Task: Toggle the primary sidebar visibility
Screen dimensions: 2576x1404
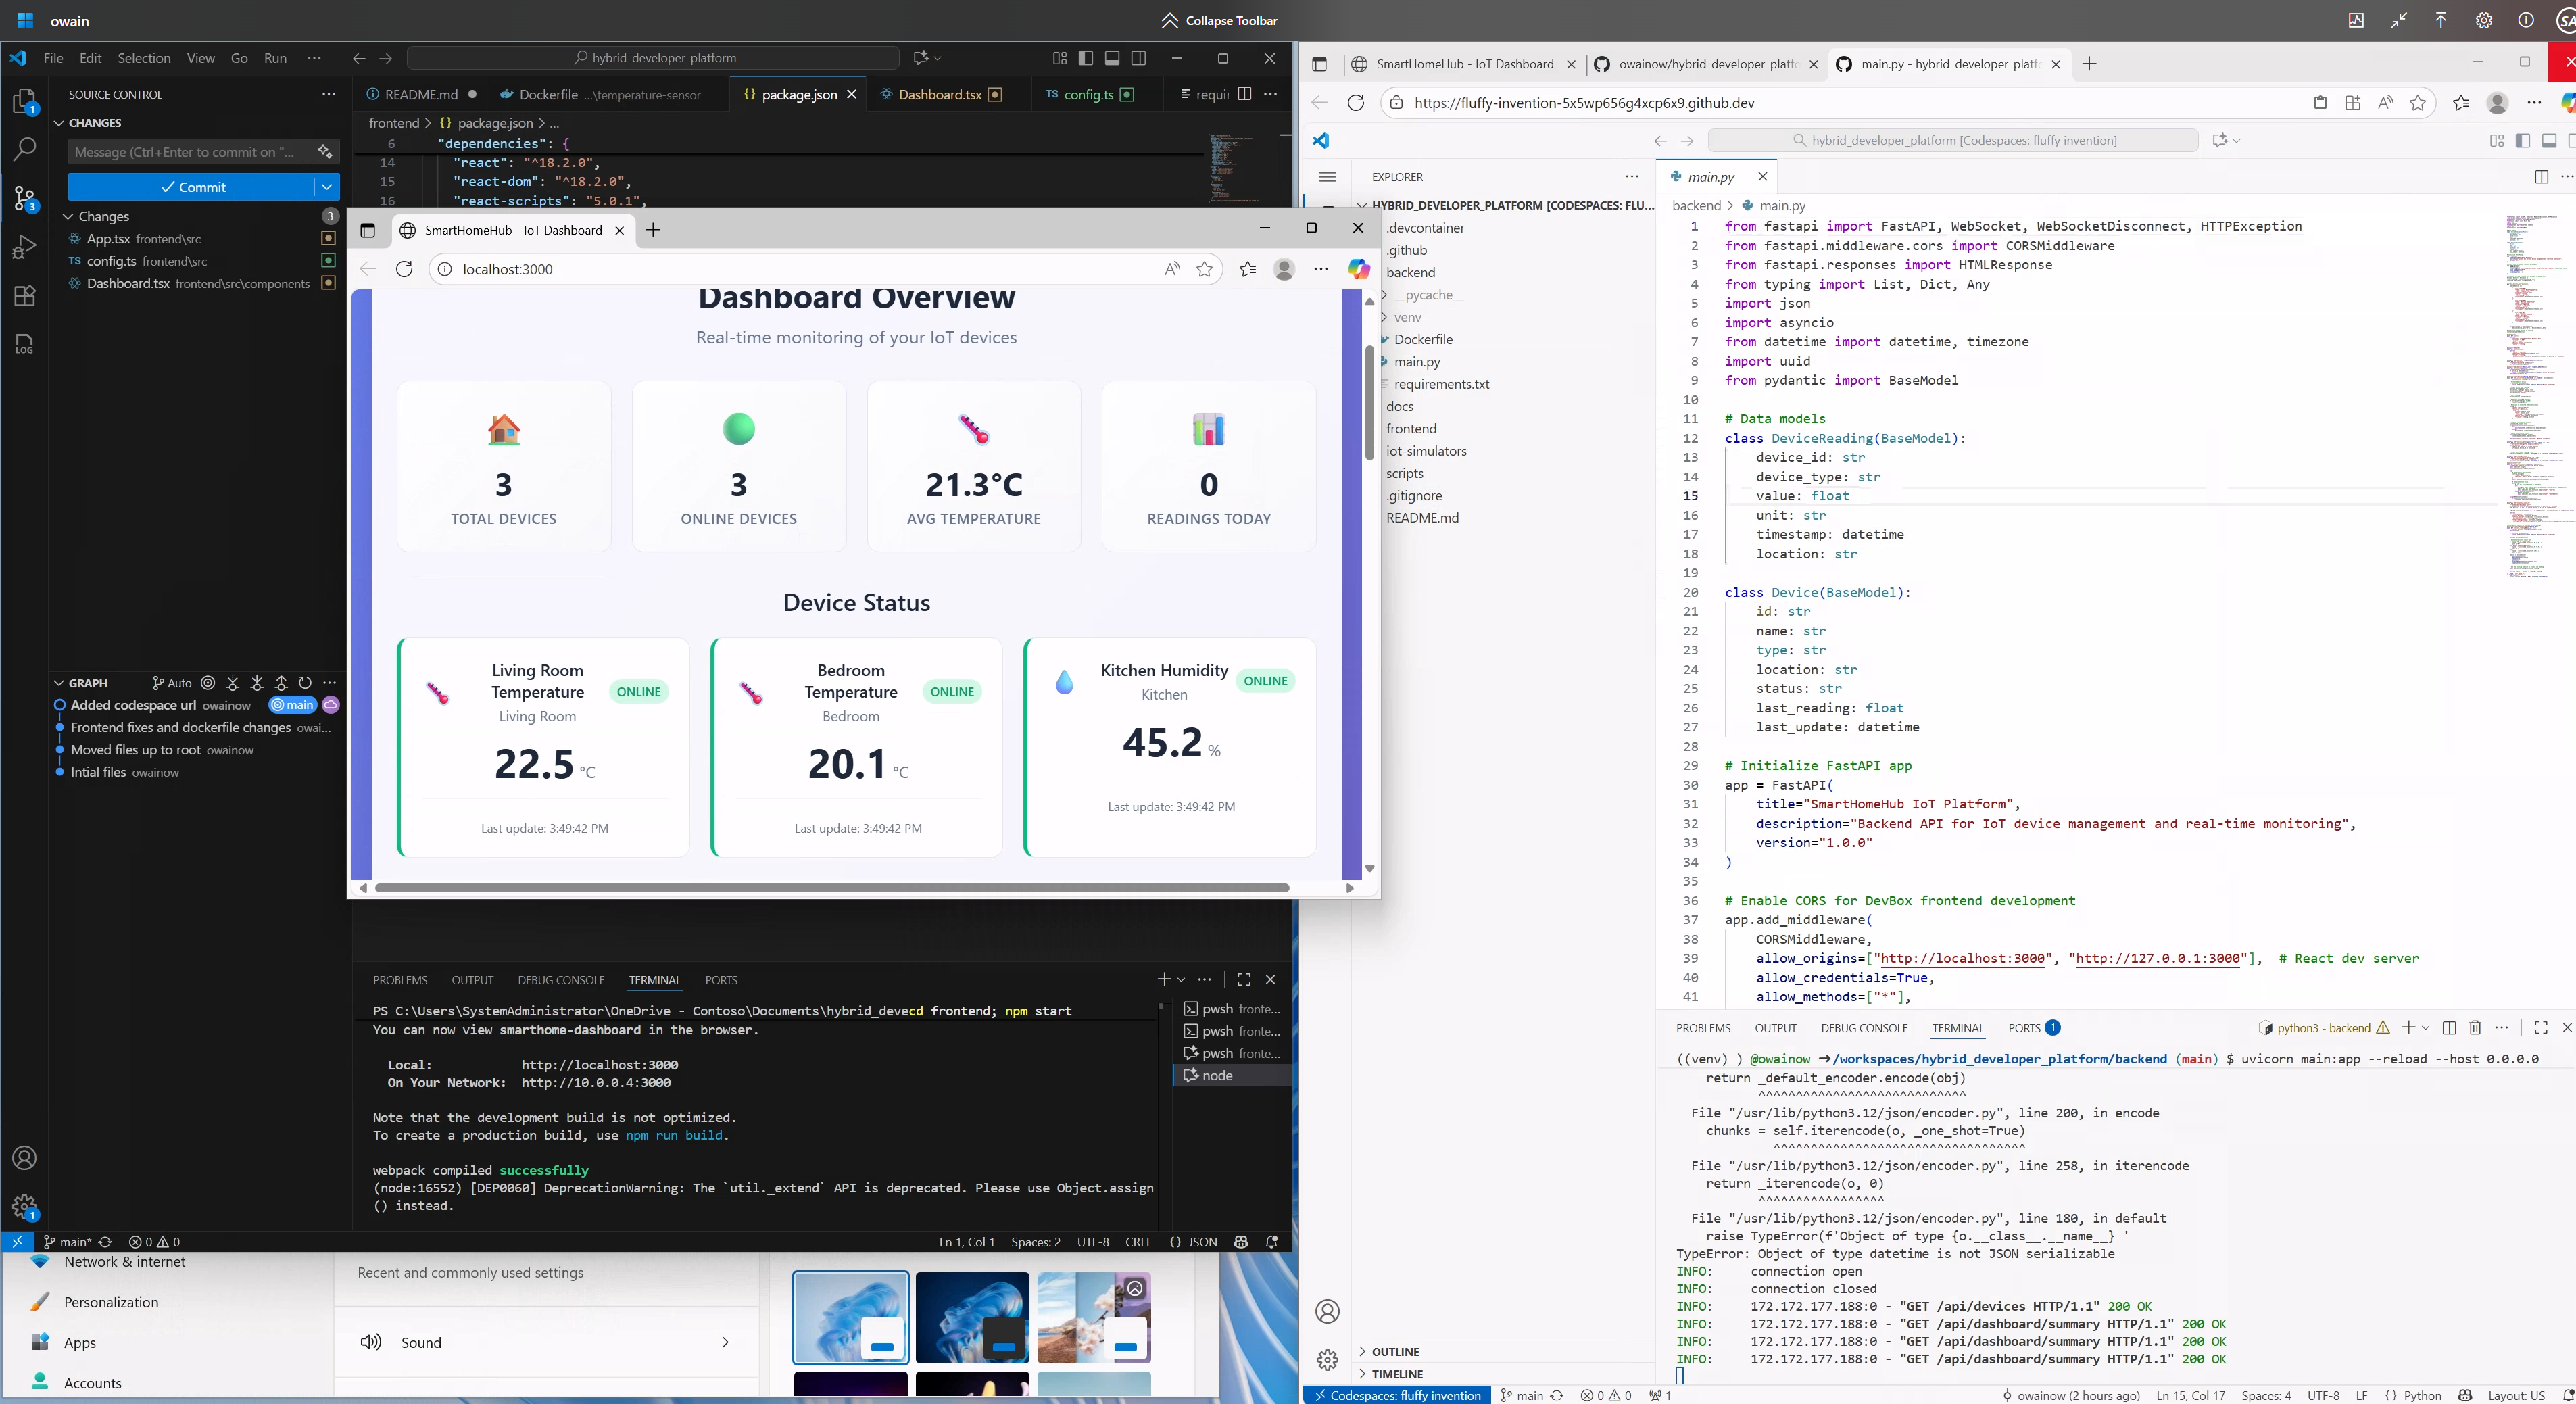Action: pos(1085,58)
